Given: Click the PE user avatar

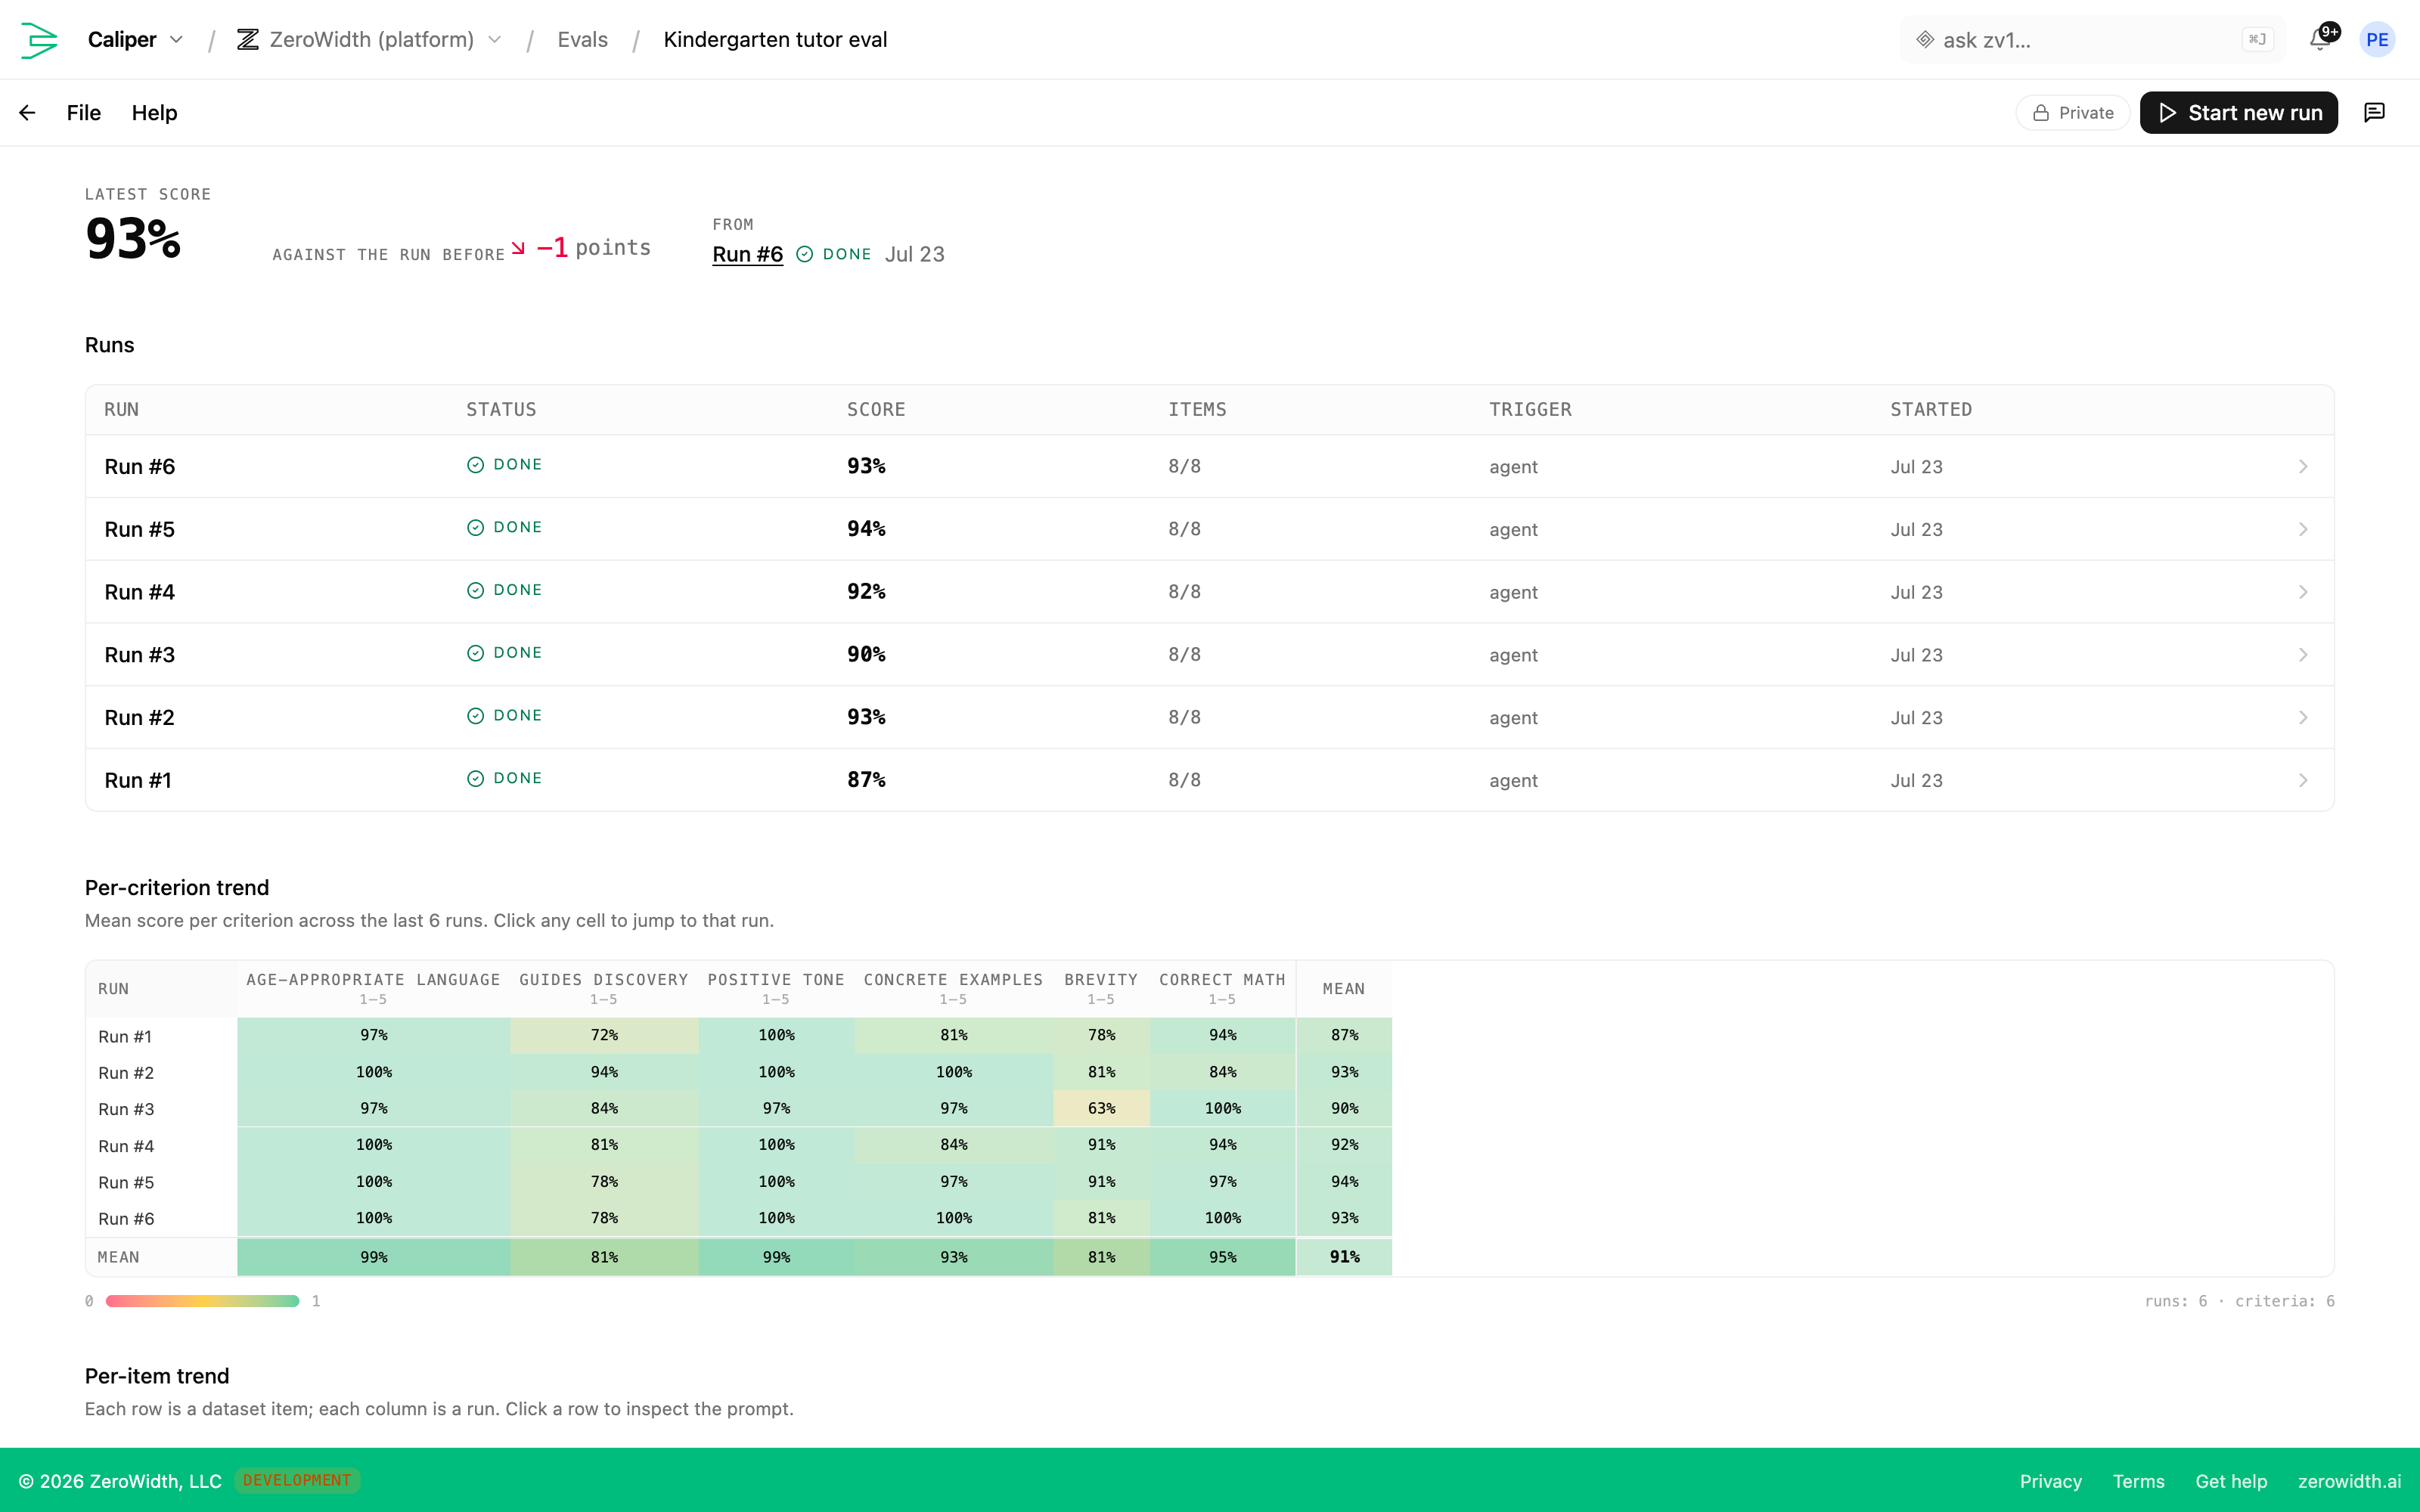Looking at the screenshot, I should [x=2377, y=40].
